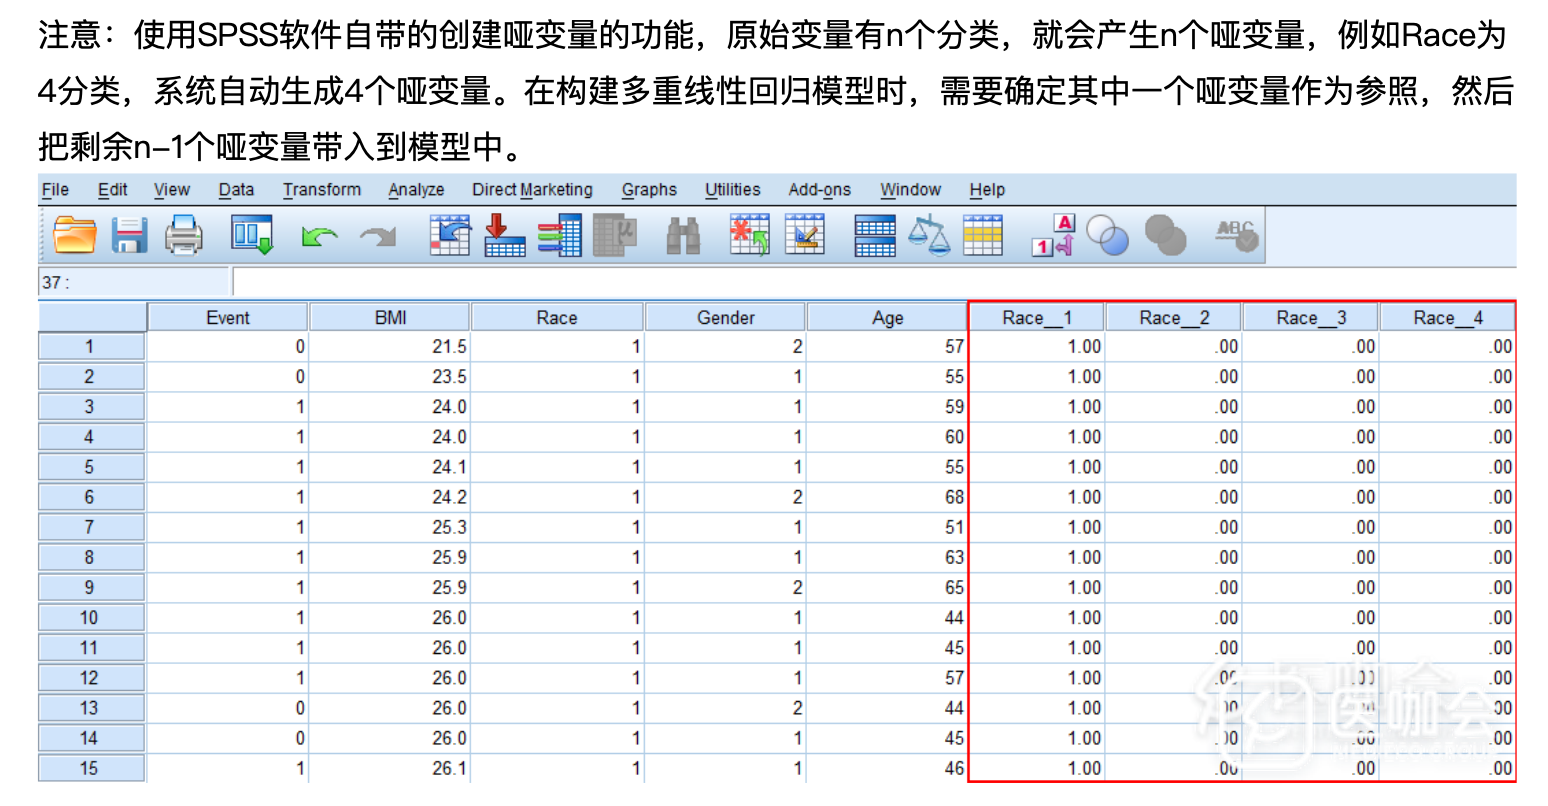Click the Go to case icon

click(449, 236)
